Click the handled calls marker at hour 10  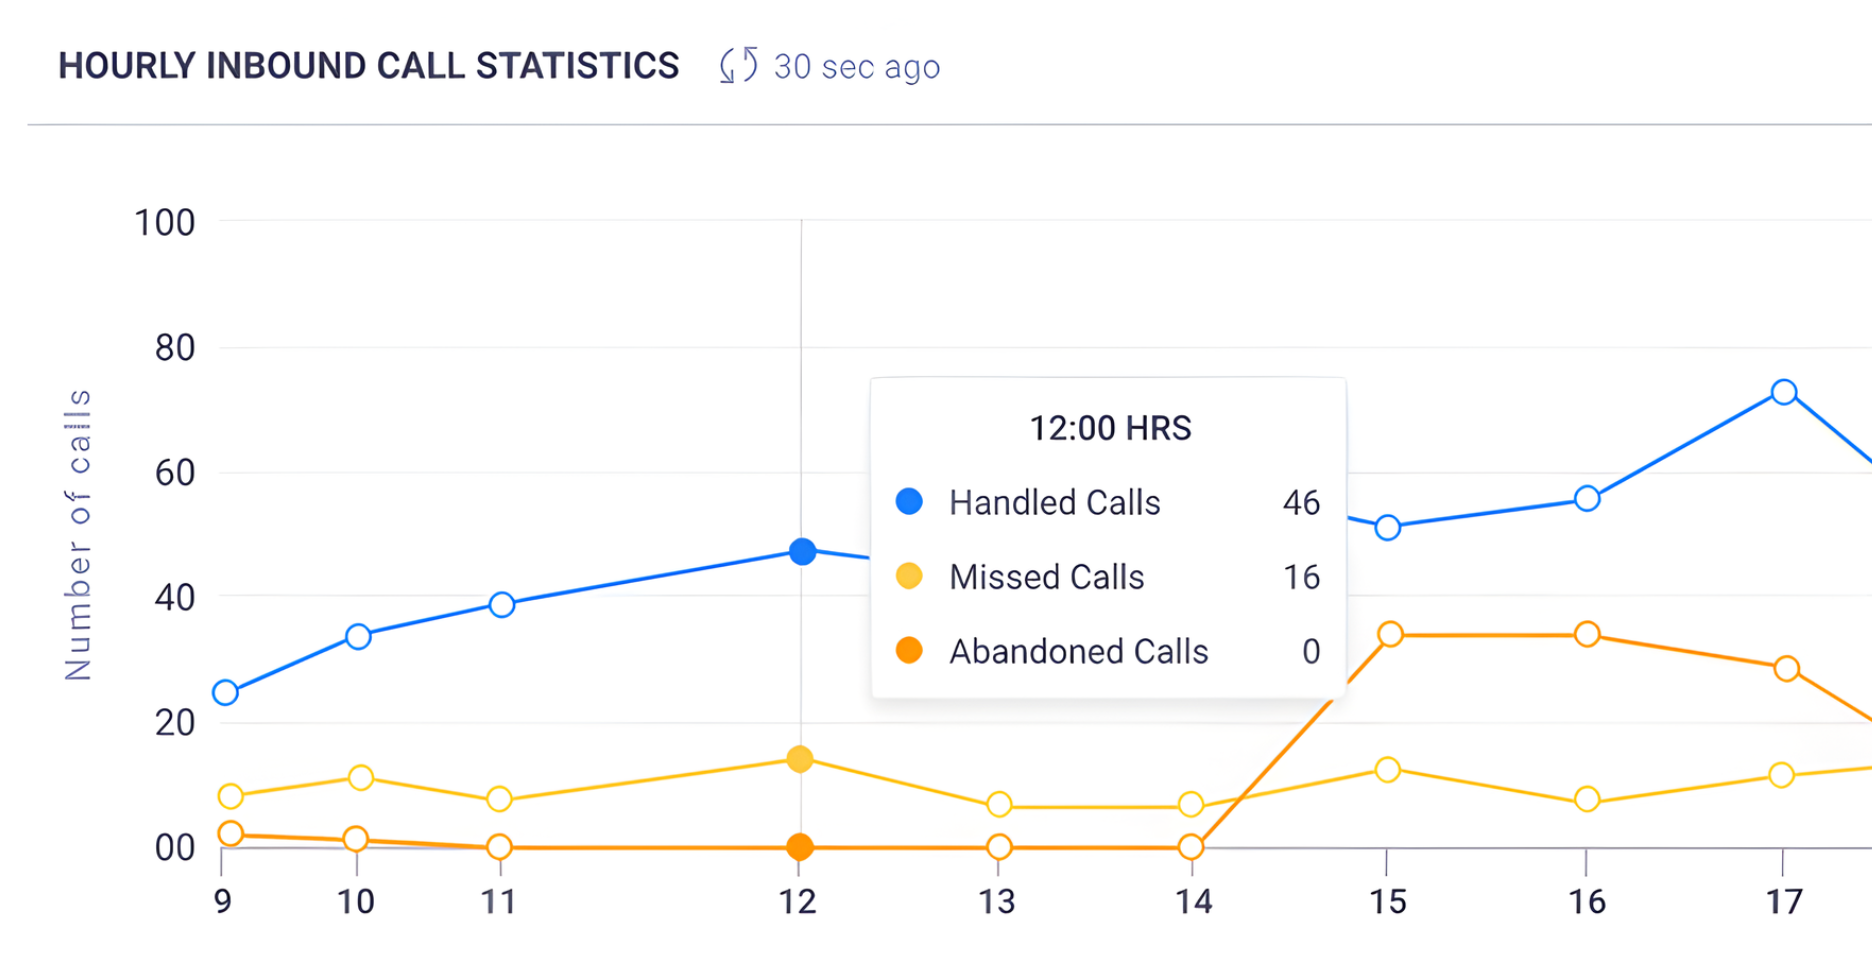tap(358, 636)
